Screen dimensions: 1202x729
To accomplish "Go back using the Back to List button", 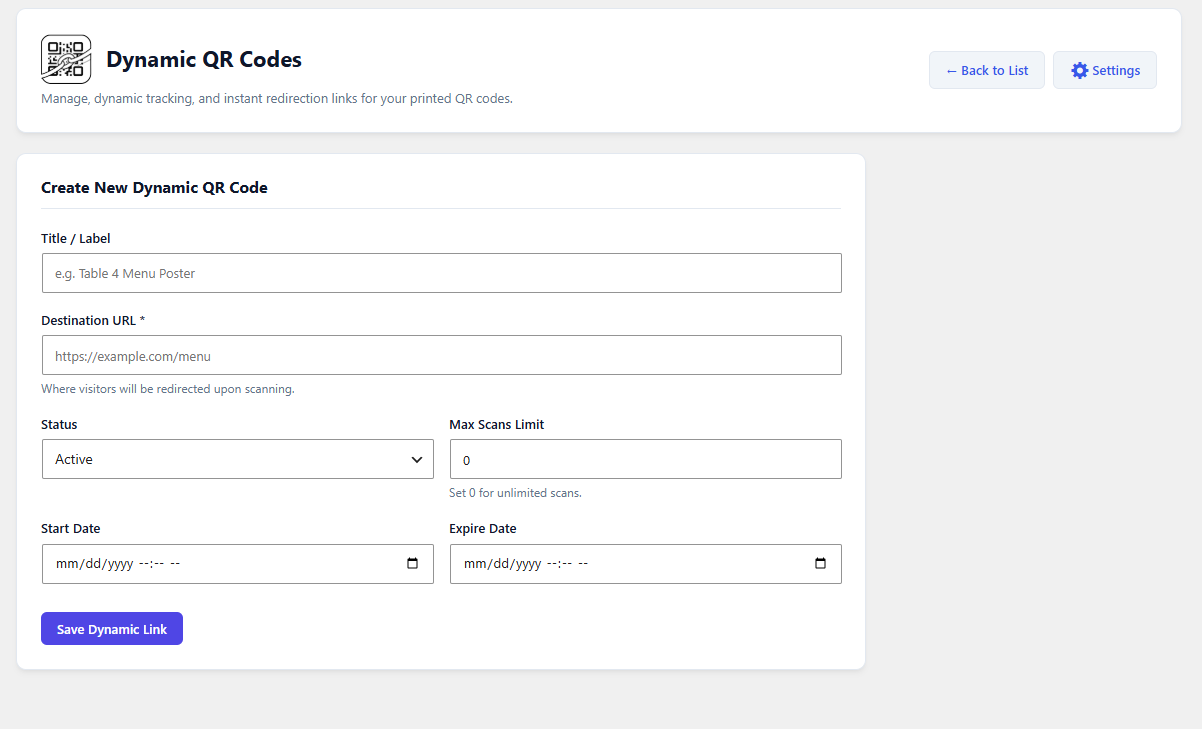I will (987, 70).
